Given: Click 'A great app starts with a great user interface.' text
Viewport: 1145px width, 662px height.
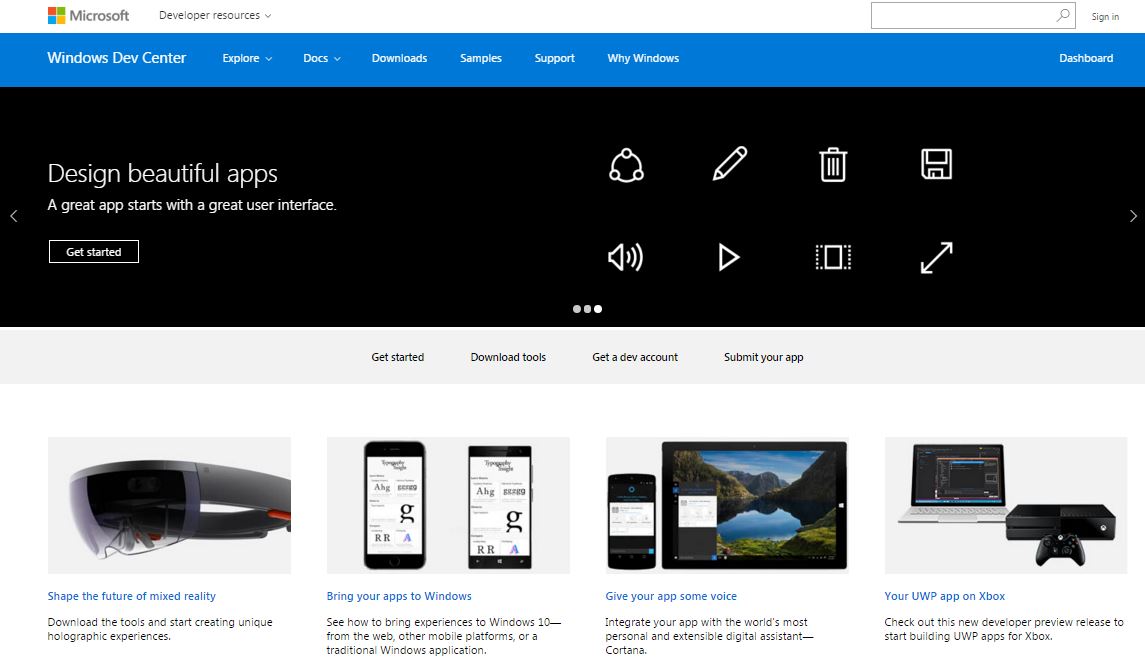Looking at the screenshot, I should [192, 205].
